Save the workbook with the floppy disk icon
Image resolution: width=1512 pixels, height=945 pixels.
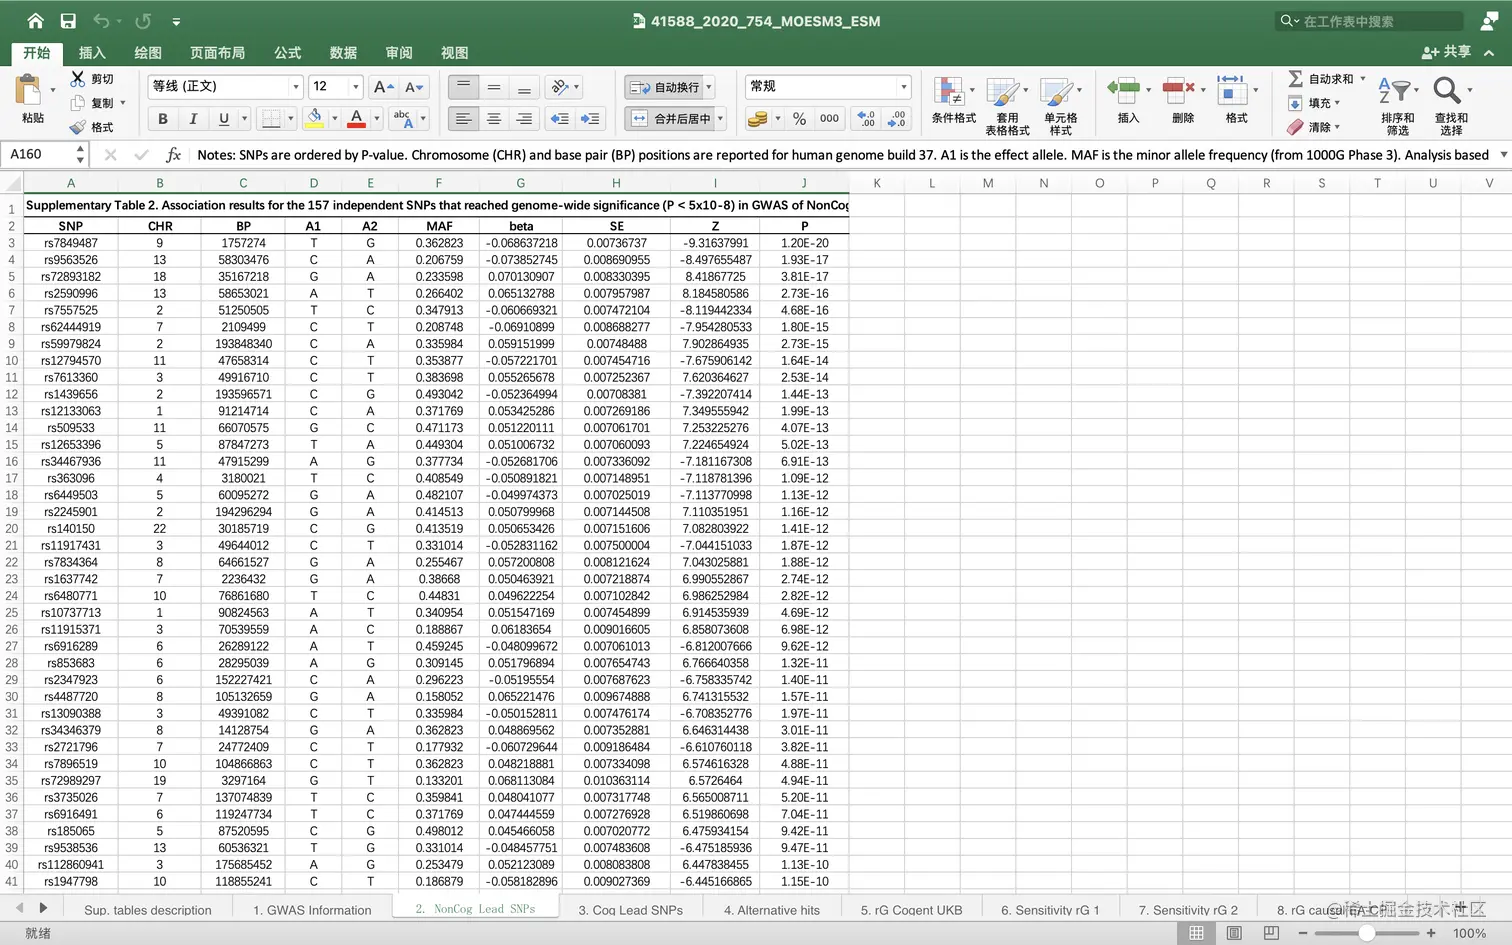pyautogui.click(x=68, y=20)
